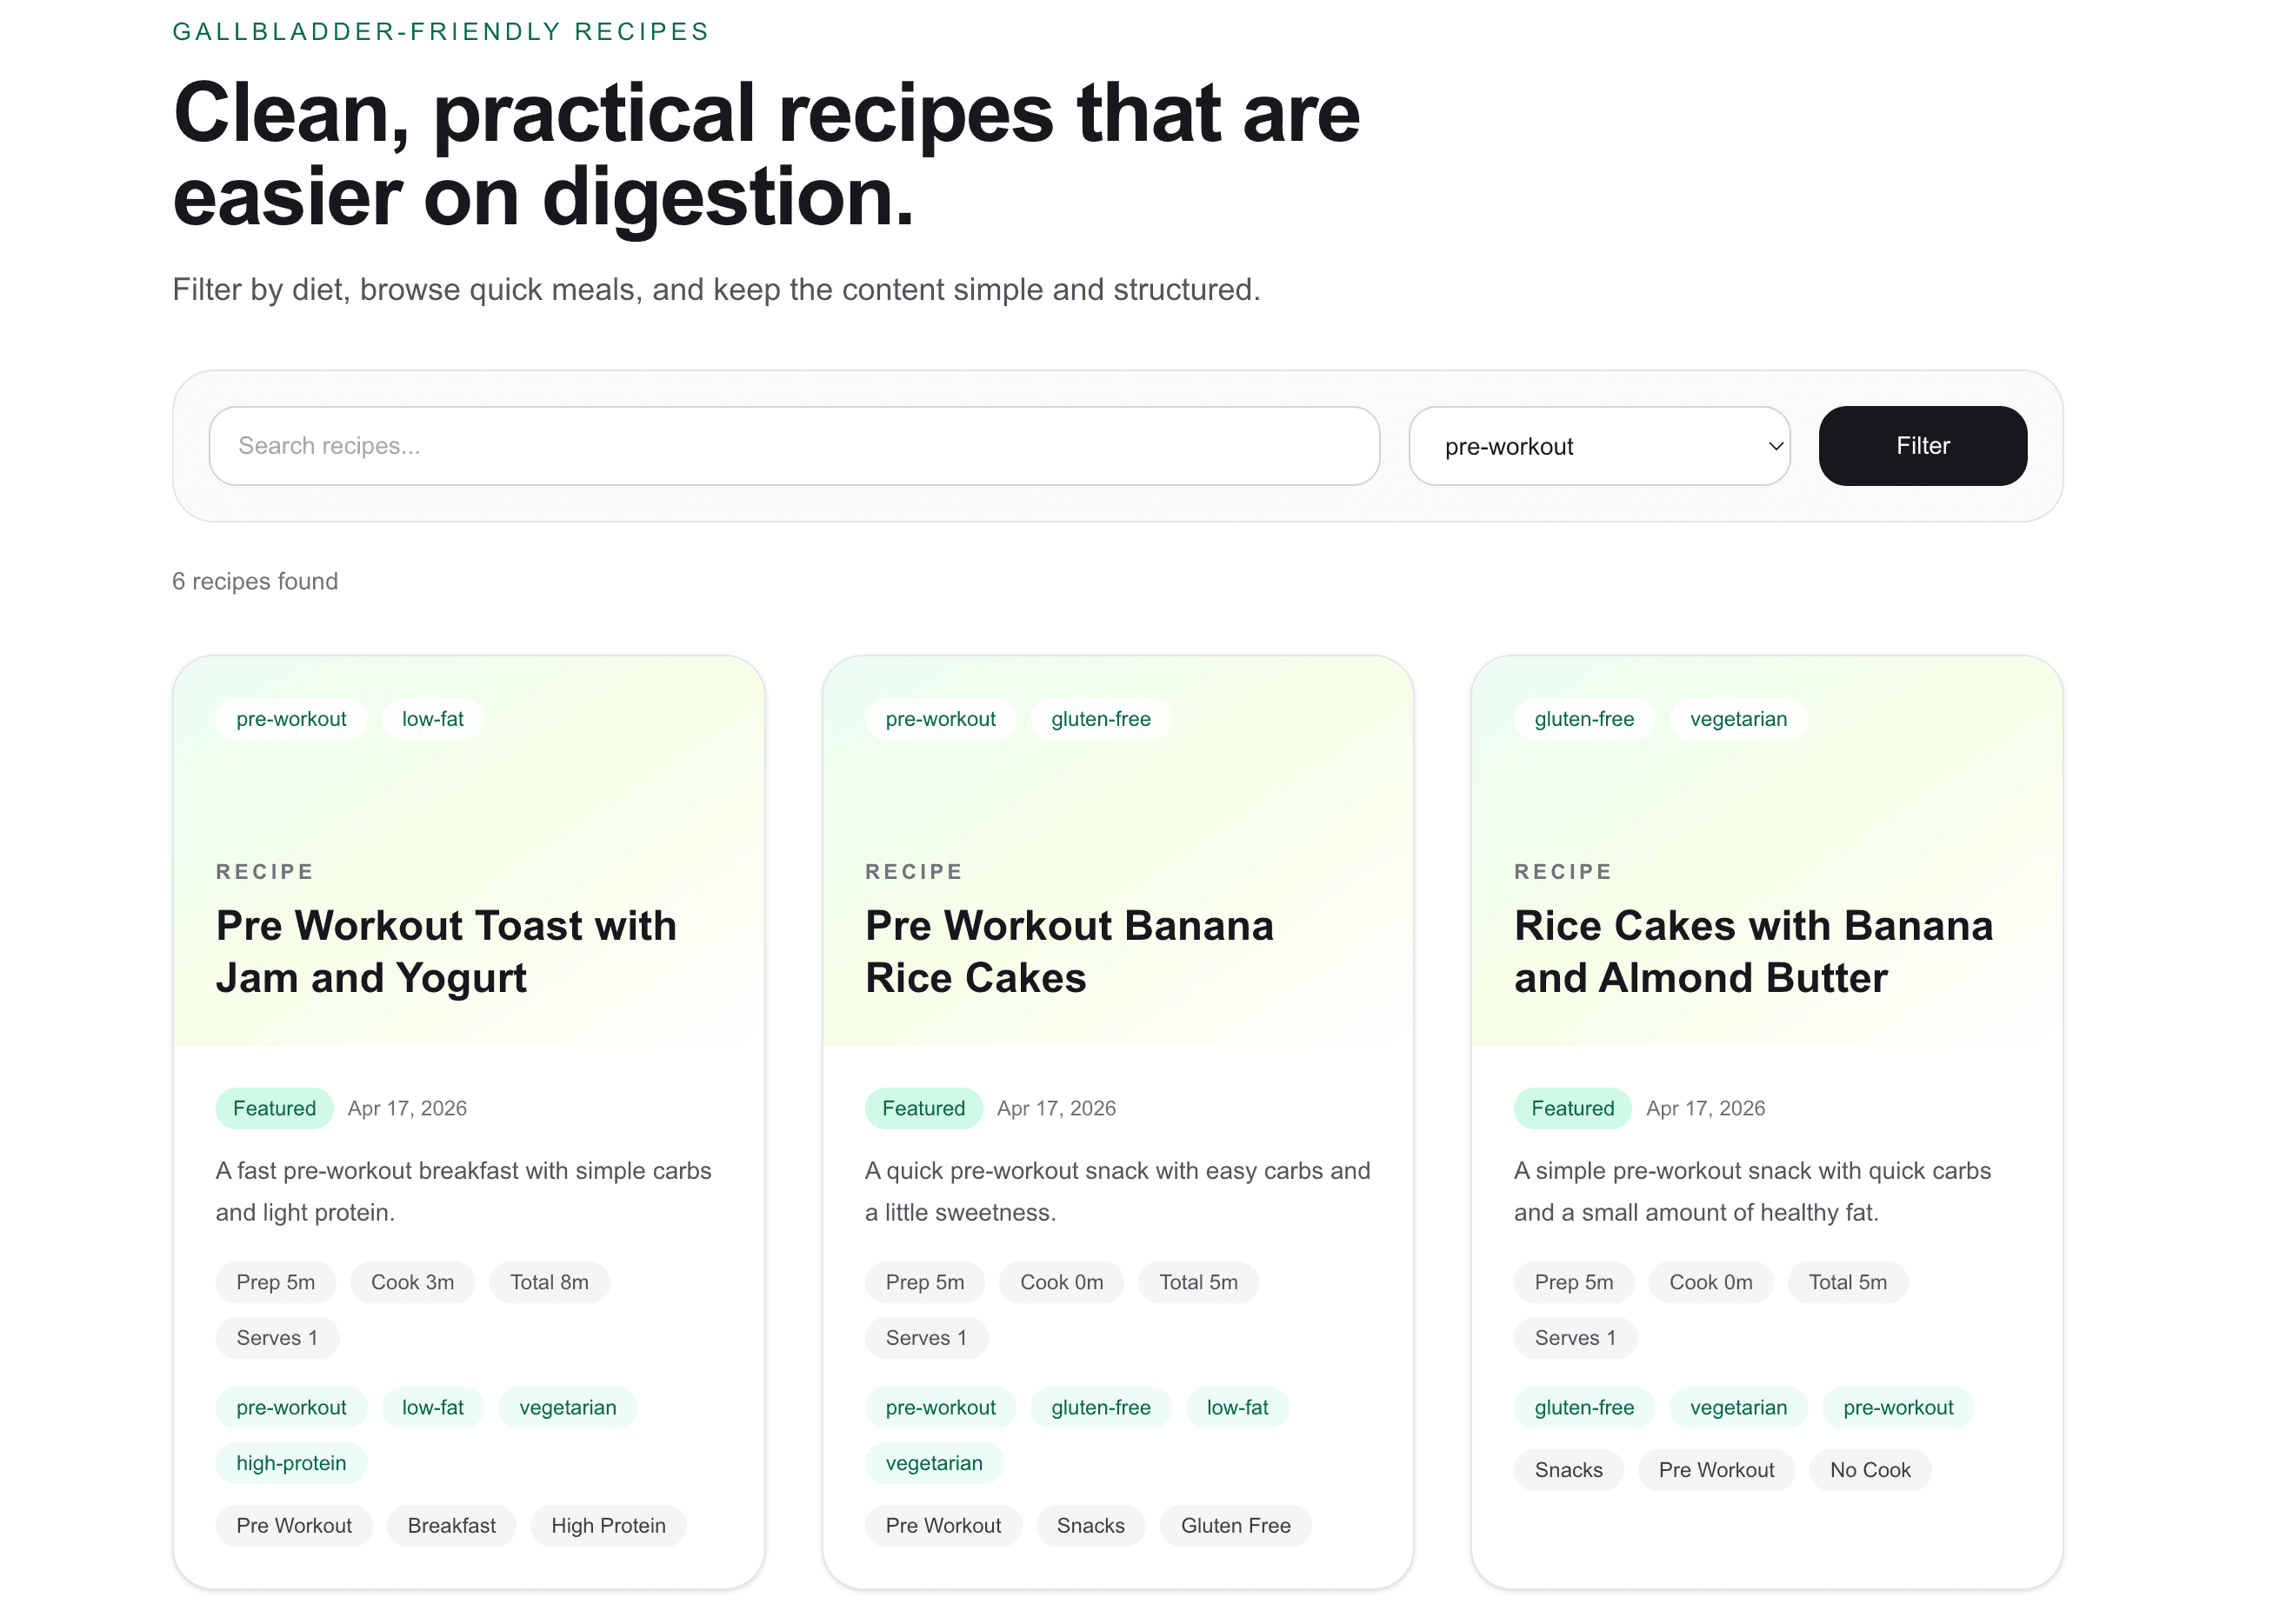Open the Rice Cakes with Banana and Almond Butter recipe
Screen dimensions: 2273x1624
click(1752, 951)
